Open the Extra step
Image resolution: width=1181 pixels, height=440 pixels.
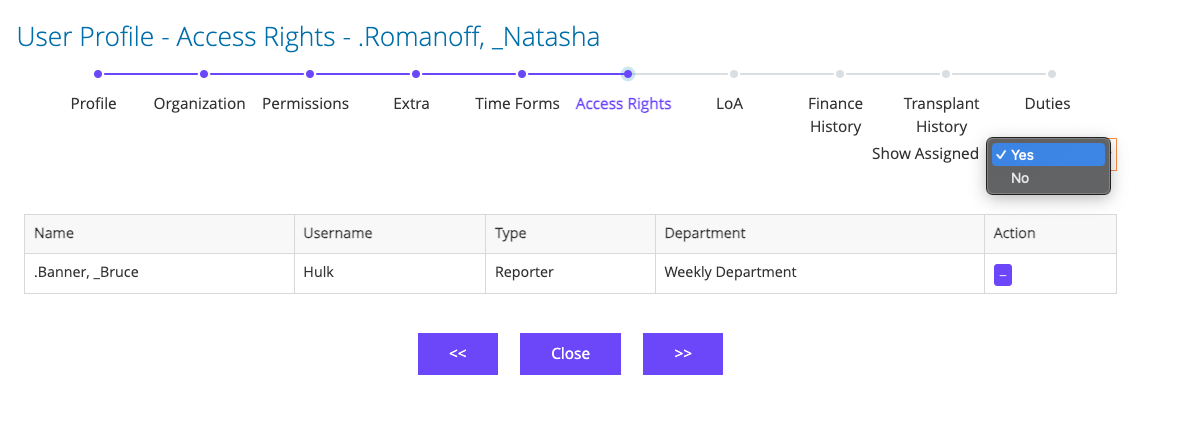411,104
